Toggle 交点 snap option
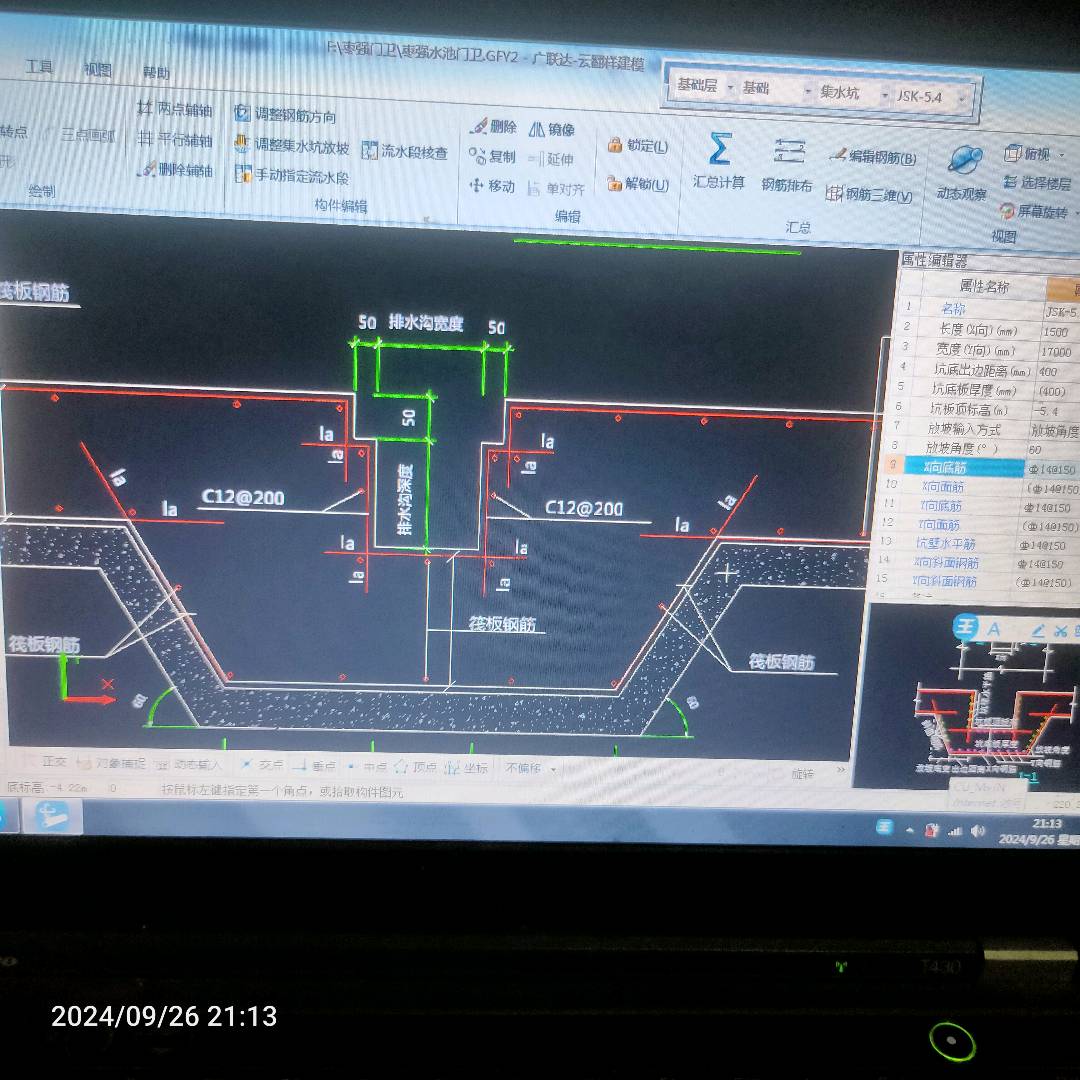Screen dimensions: 1080x1080 click(x=262, y=765)
